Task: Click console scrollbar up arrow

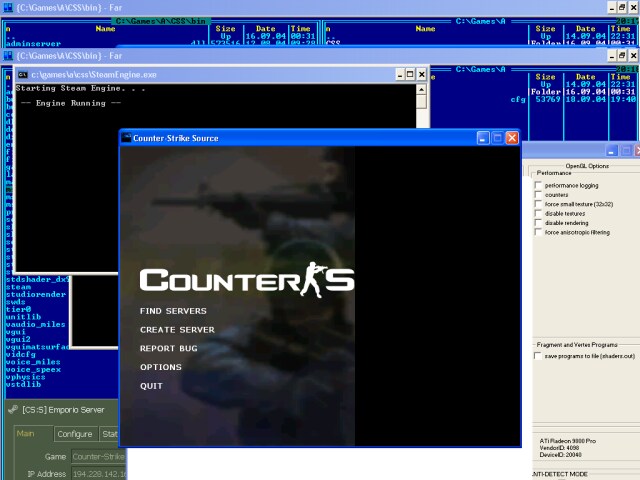Action: [x=422, y=89]
